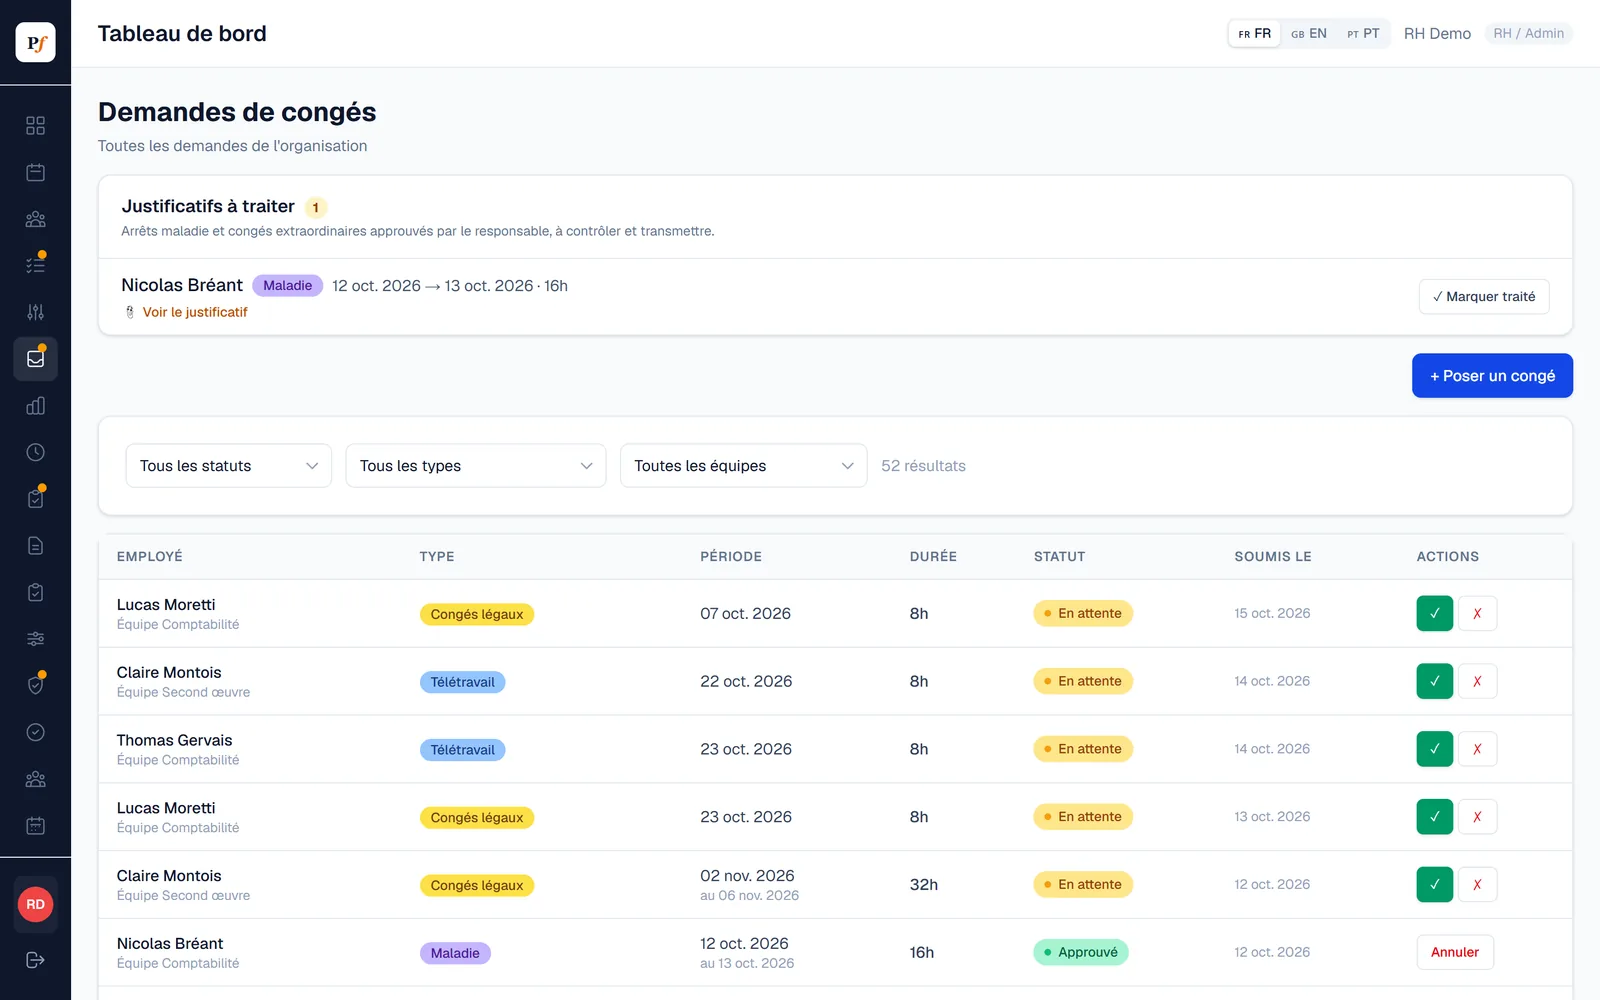Reject Claire Montois's 22 oct. 2026 telework request
Screen dimensions: 1600x1000
(x=1477, y=682)
